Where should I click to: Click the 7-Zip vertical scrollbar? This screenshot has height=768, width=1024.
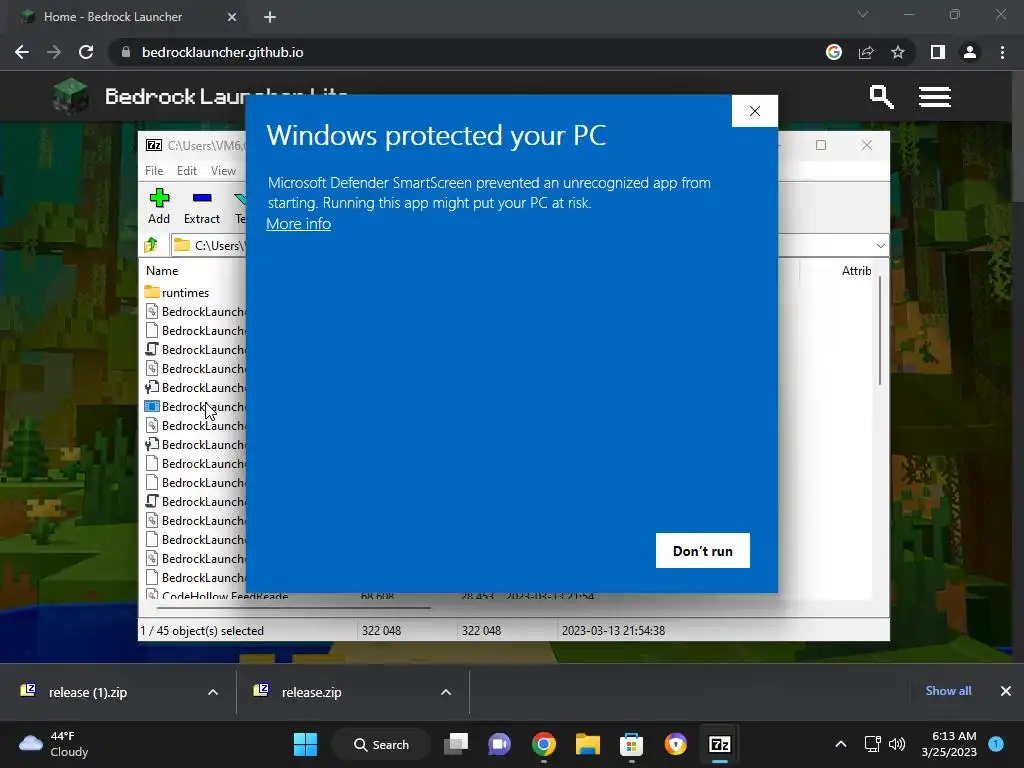click(x=880, y=330)
